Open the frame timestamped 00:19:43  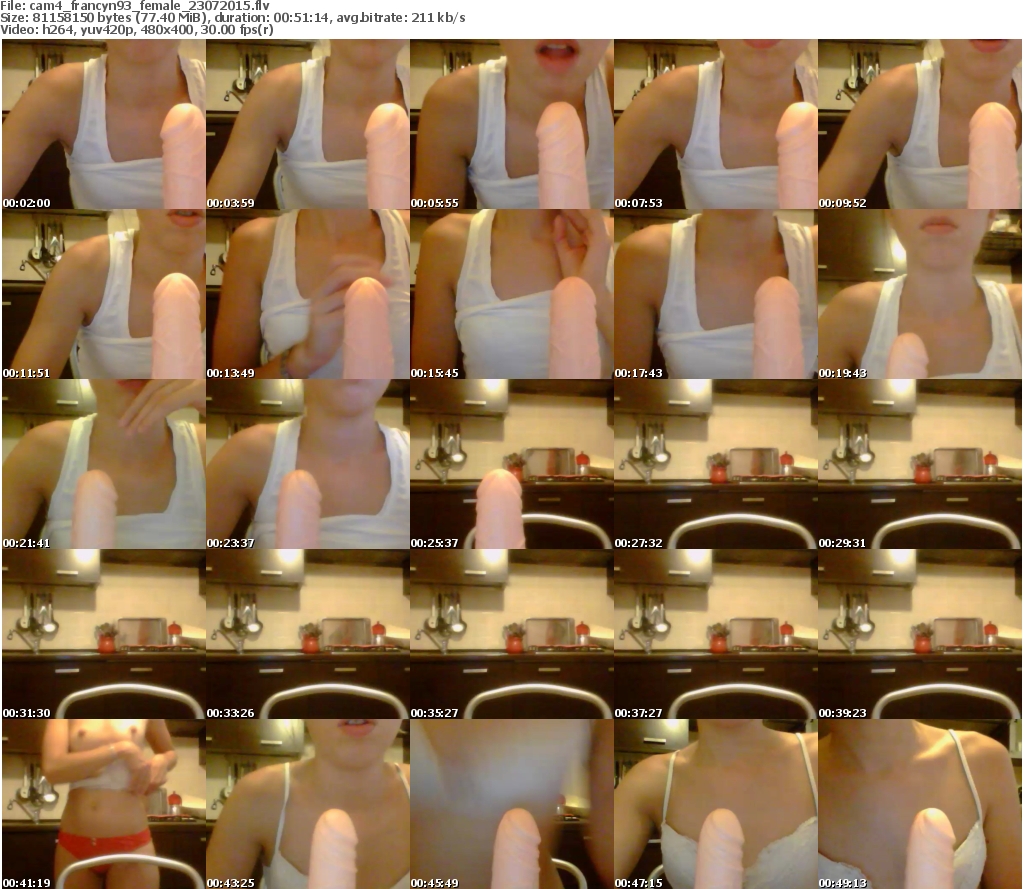pyautogui.click(x=919, y=294)
